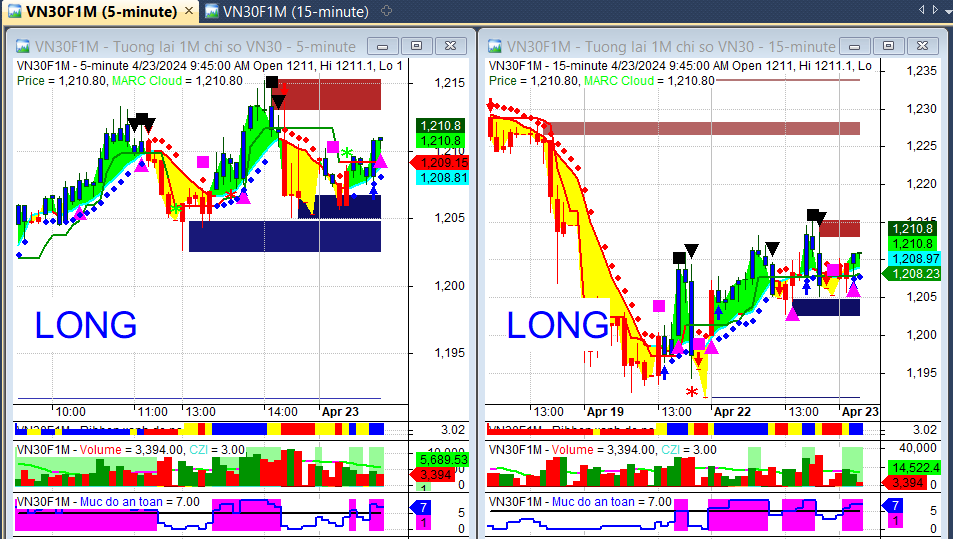Click the 5-minute window title bar text

coord(195,47)
